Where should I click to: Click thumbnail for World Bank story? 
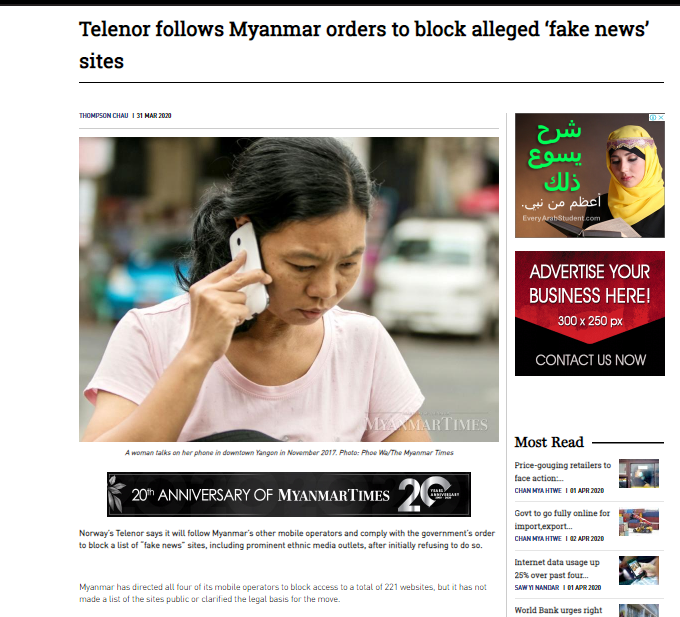(639, 610)
